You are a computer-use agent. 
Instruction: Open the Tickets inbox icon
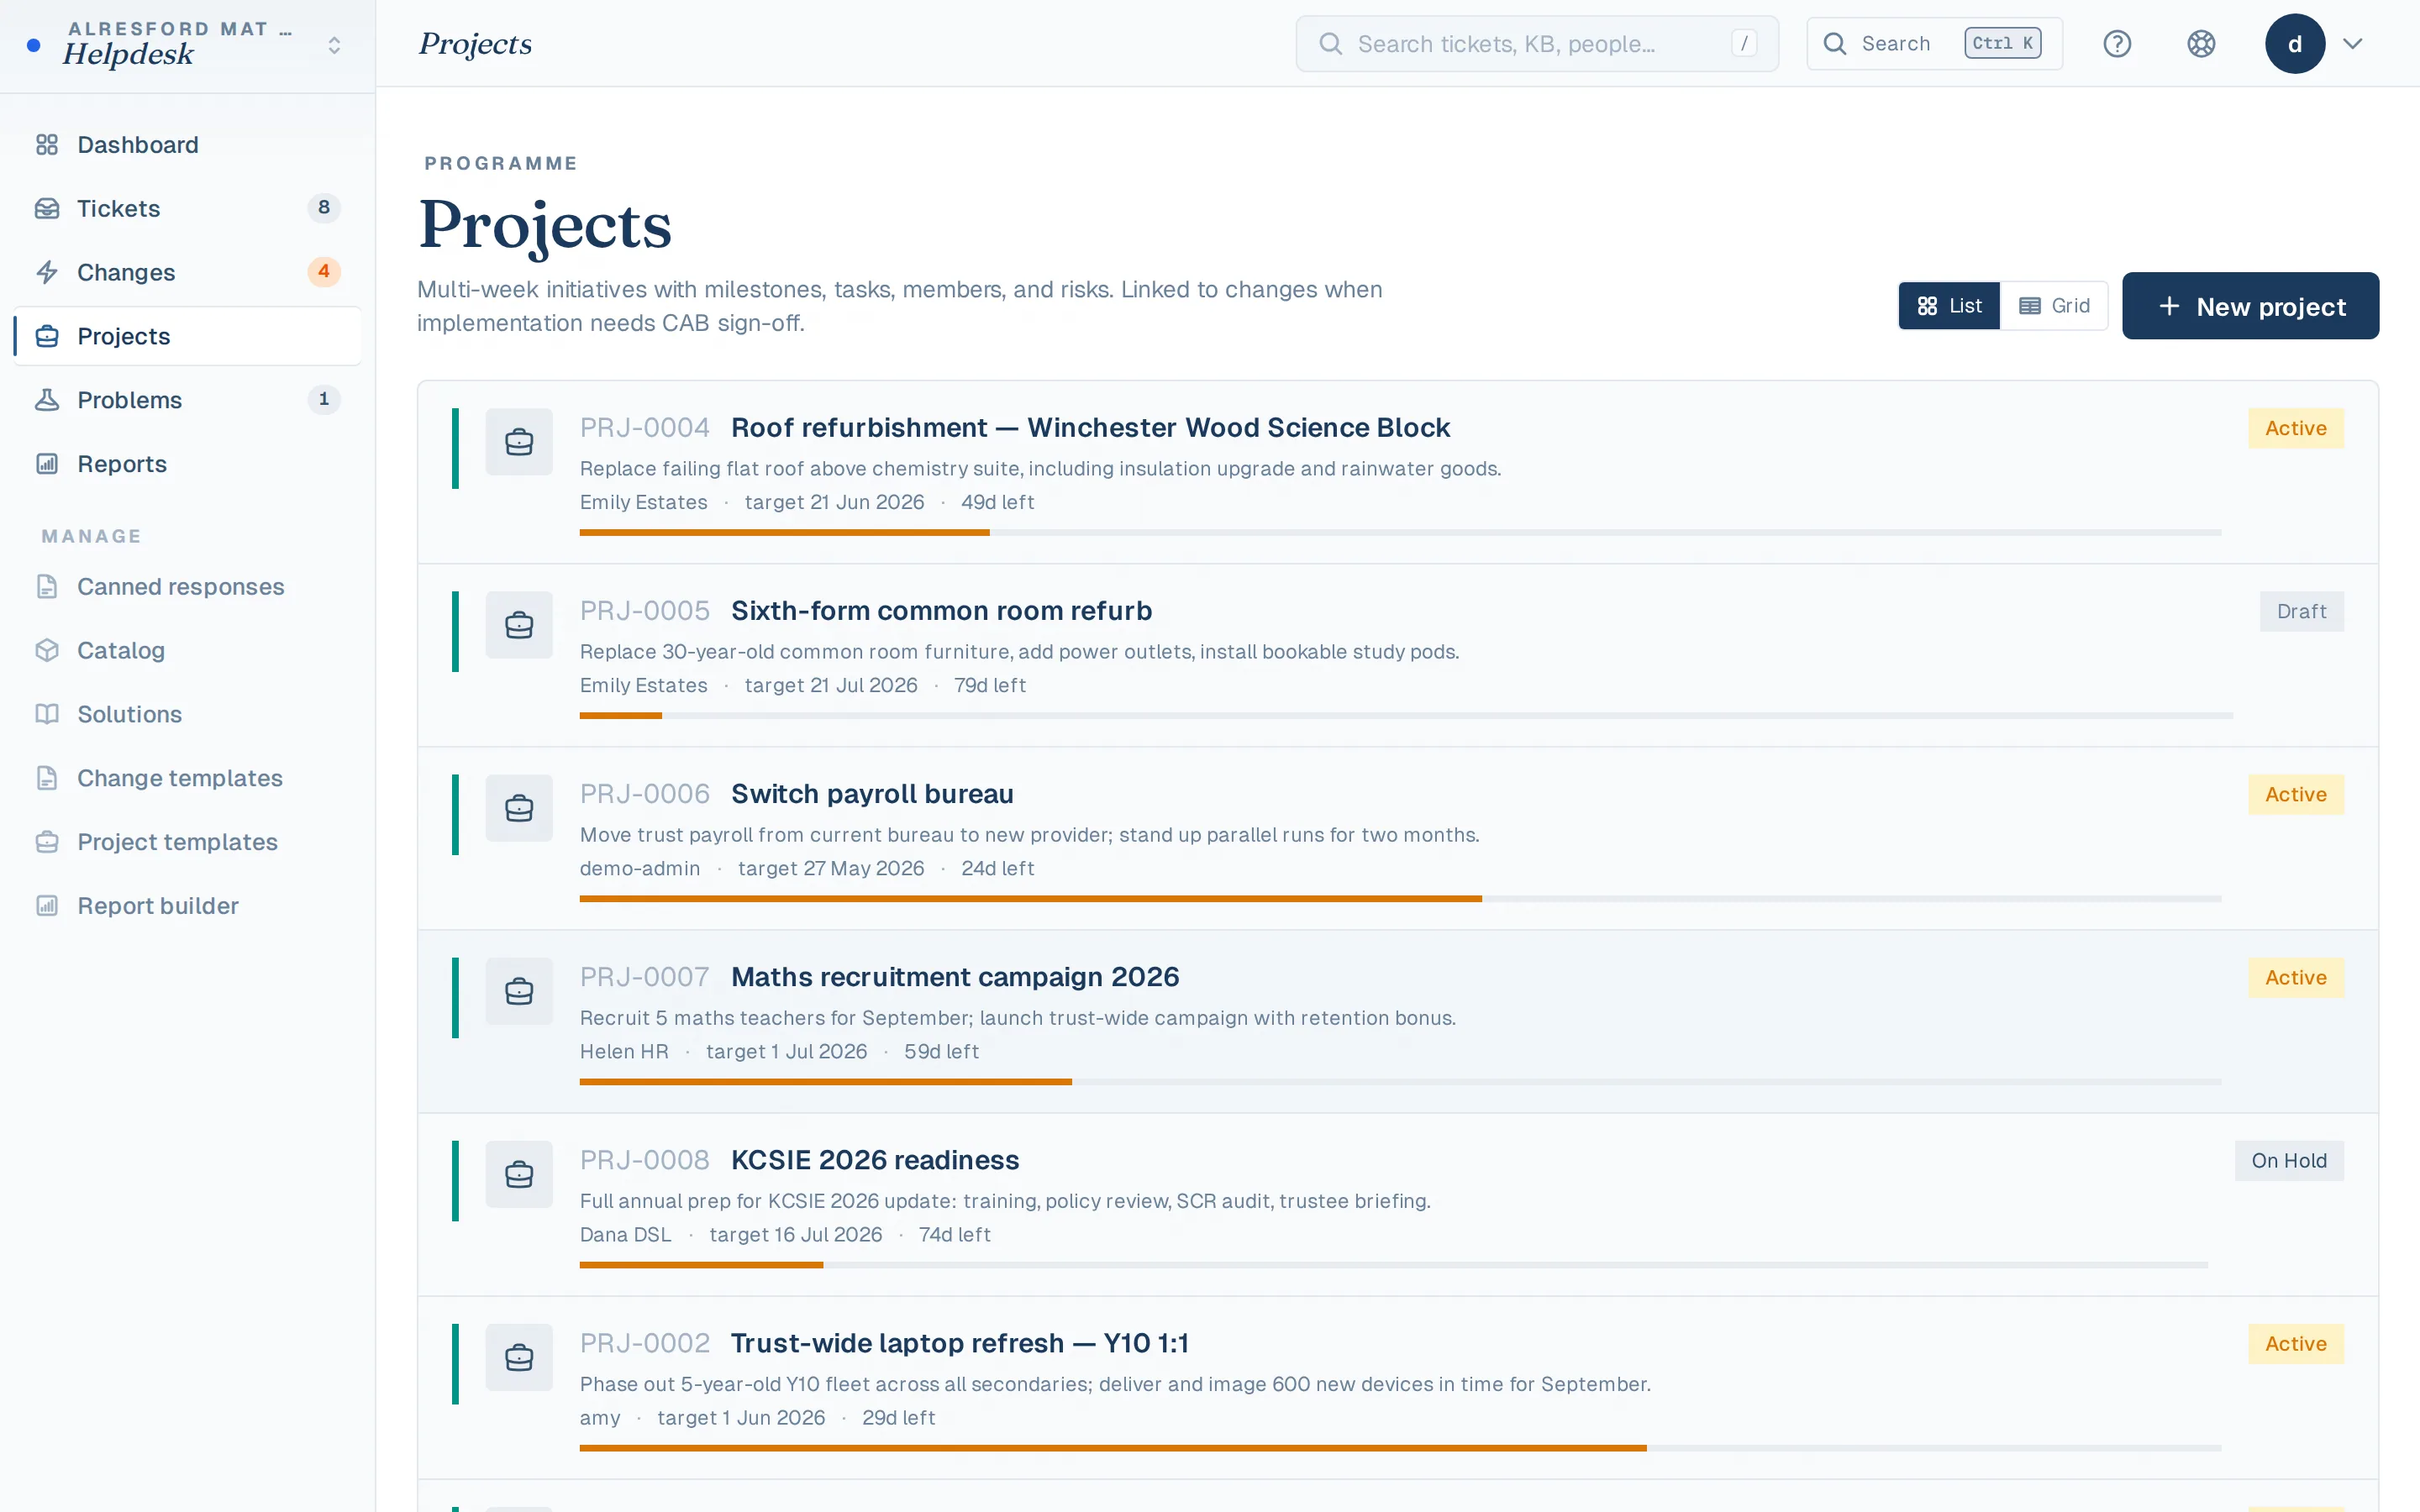(x=47, y=208)
